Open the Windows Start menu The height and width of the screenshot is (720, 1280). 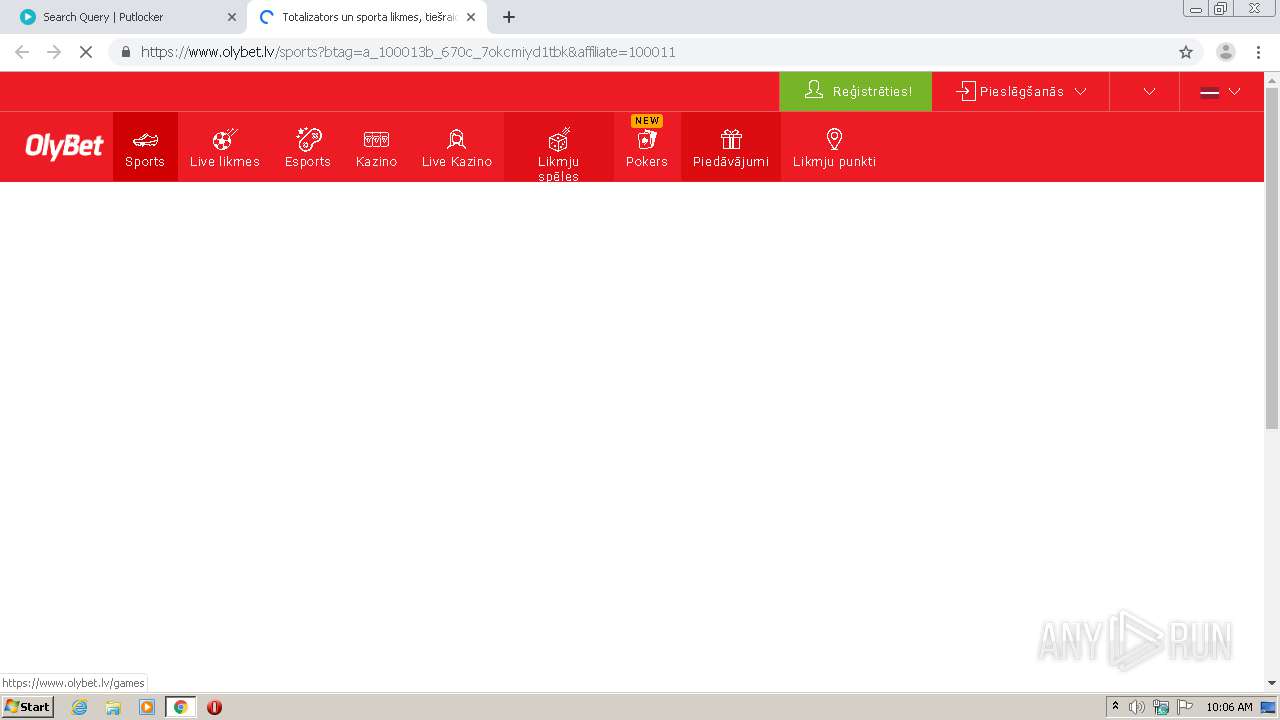pos(27,707)
